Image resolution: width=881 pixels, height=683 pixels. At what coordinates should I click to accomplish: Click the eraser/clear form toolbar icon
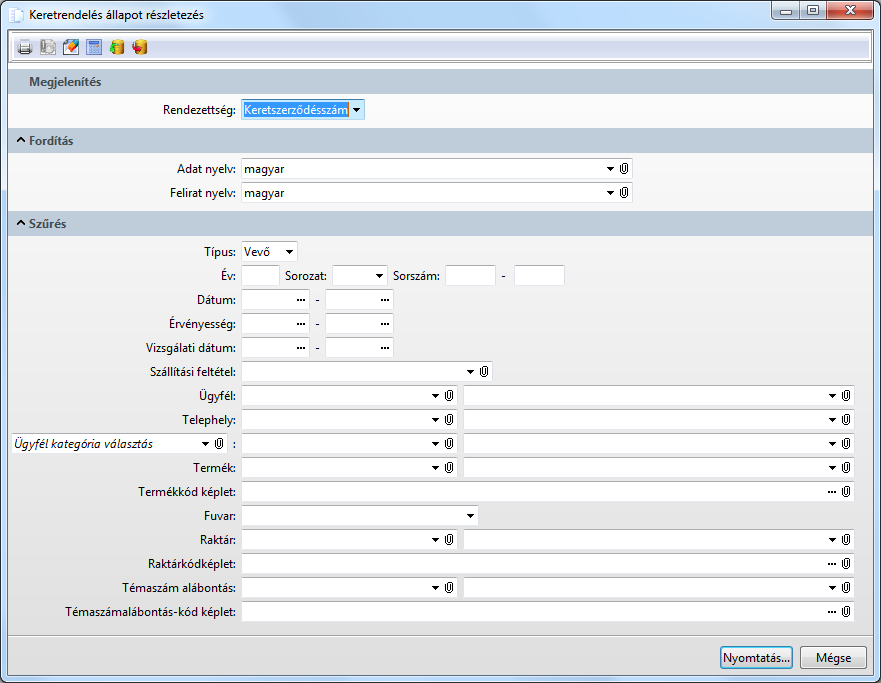click(71, 47)
